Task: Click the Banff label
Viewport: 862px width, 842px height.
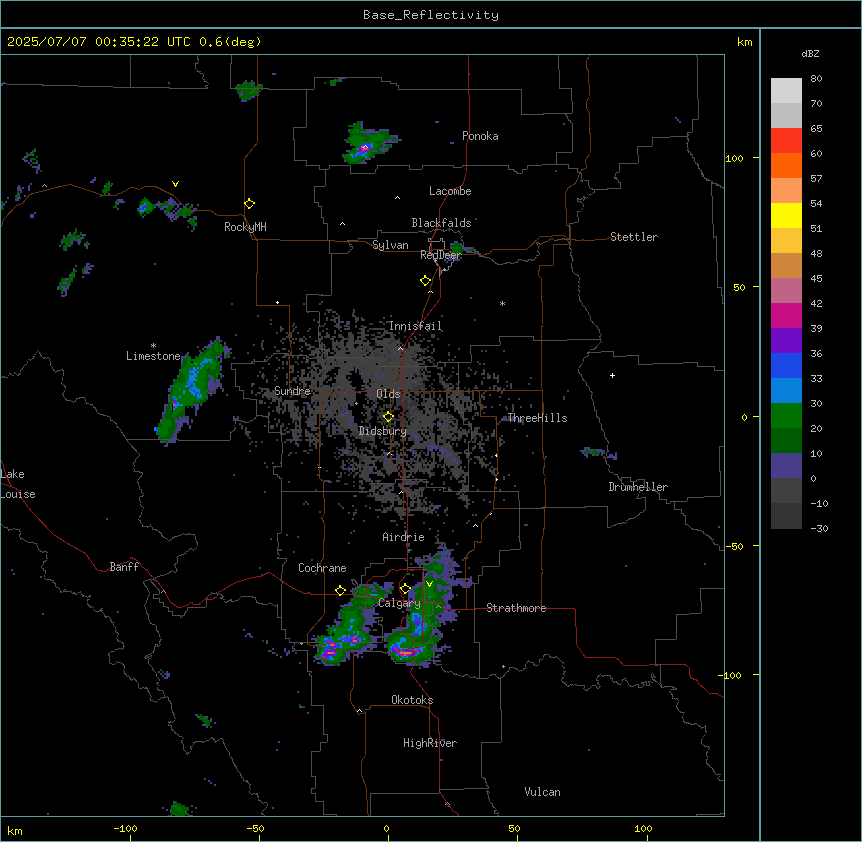Action: point(124,567)
